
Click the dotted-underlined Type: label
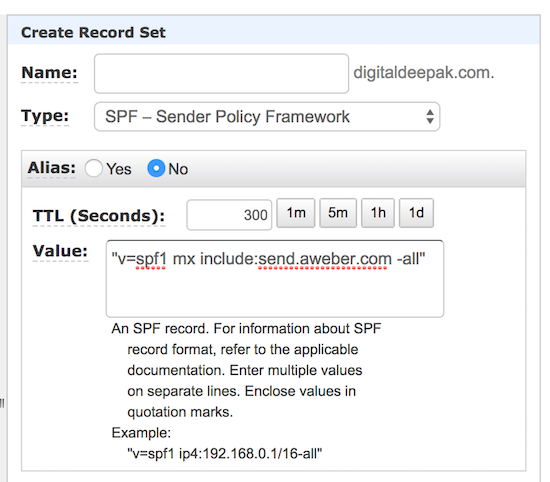[45, 116]
